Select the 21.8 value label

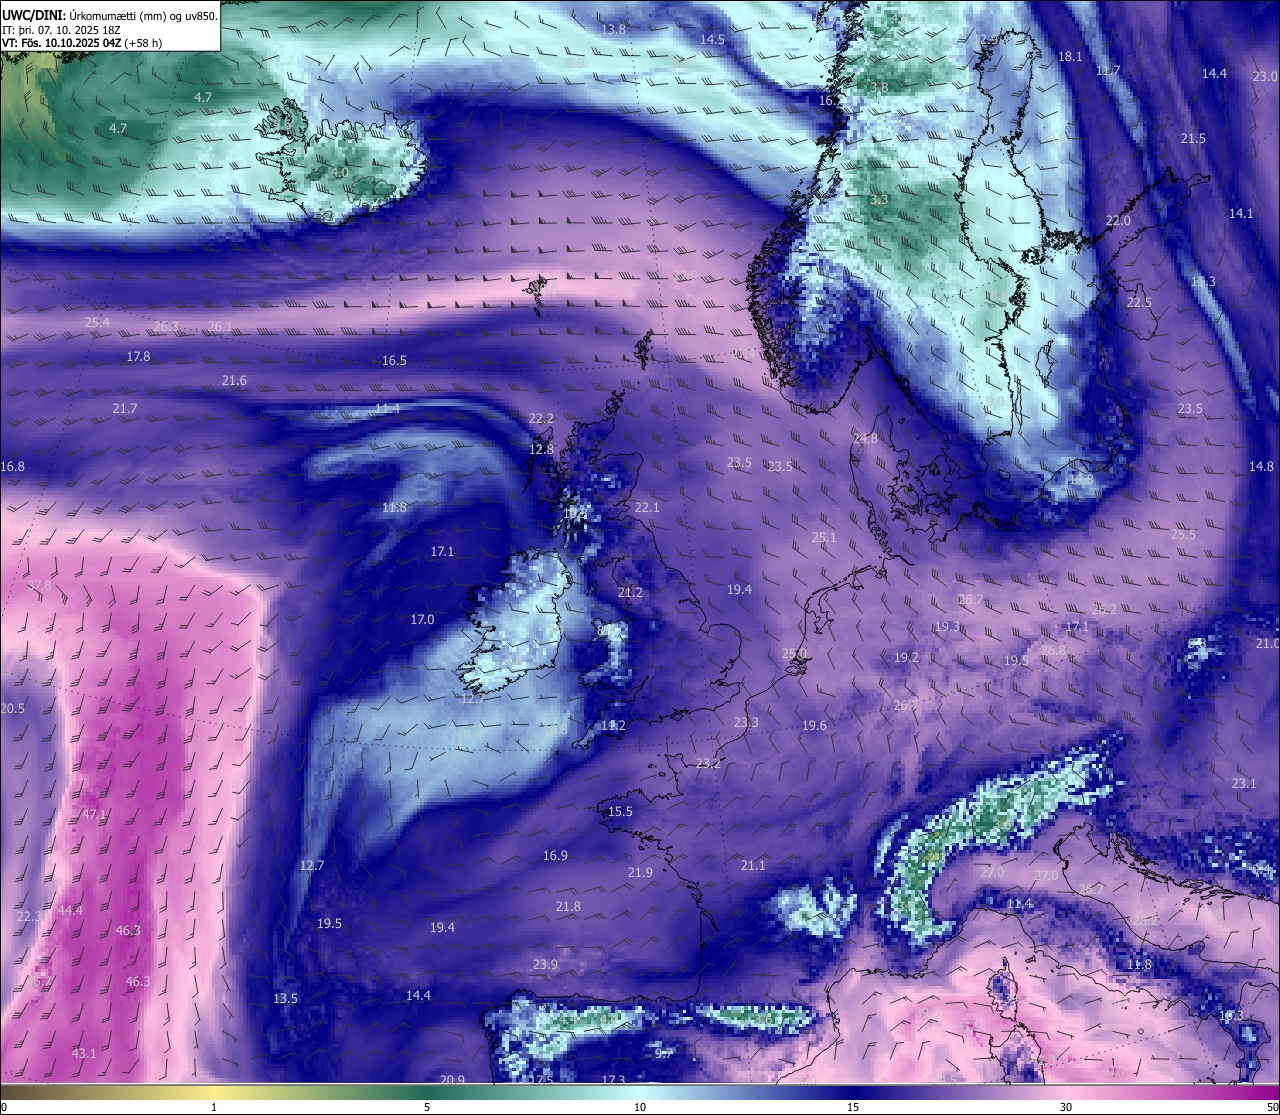[568, 906]
